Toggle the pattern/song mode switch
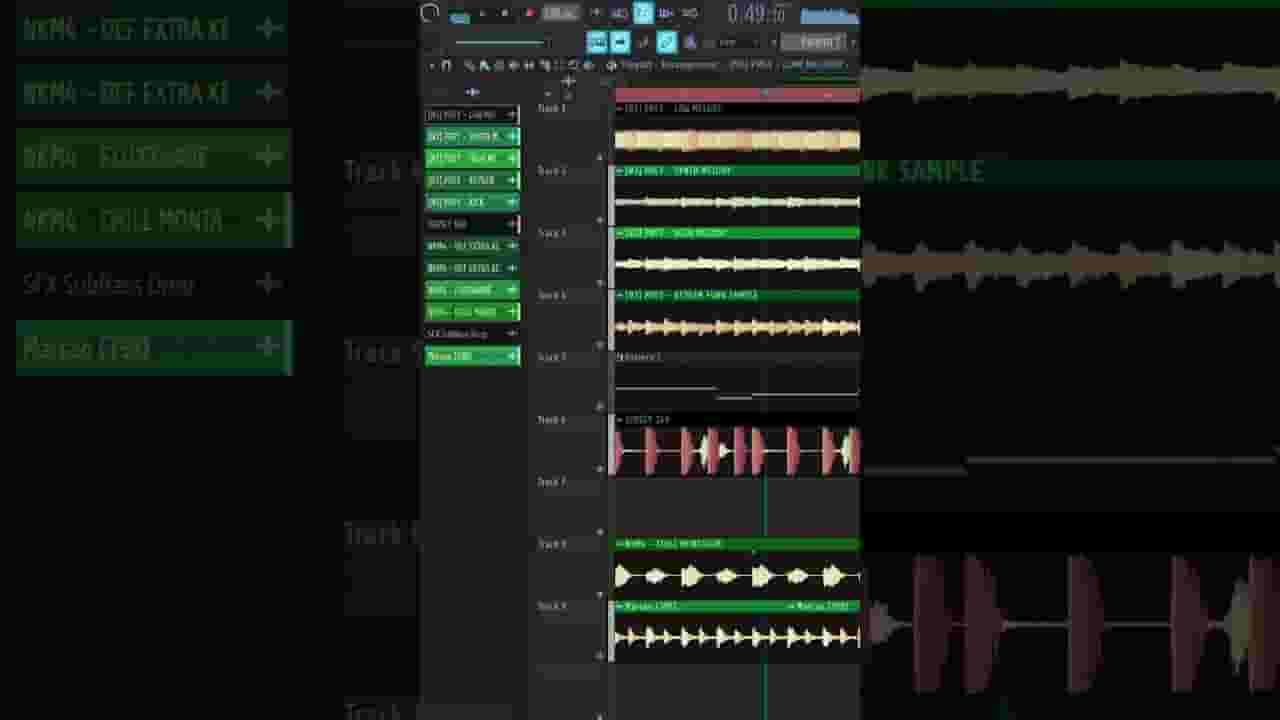Screen dimensions: 1280x720 tap(460, 15)
